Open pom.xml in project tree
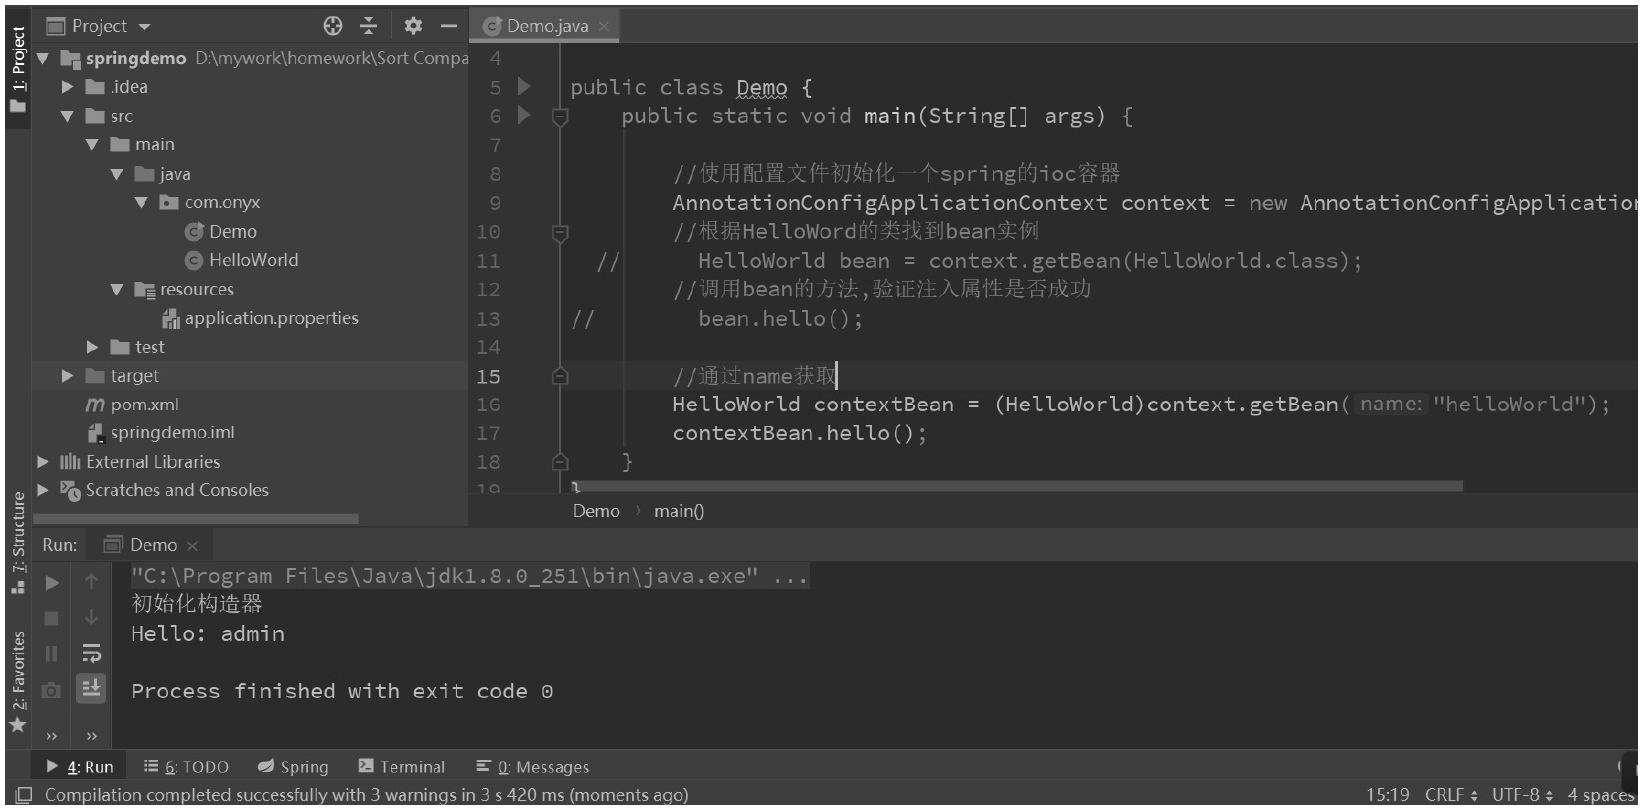The width and height of the screenshot is (1643, 810). point(132,405)
